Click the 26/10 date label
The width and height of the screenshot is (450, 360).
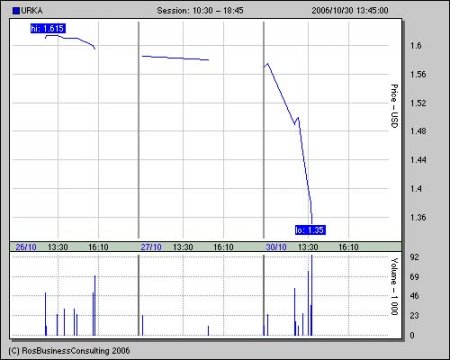click(x=26, y=247)
